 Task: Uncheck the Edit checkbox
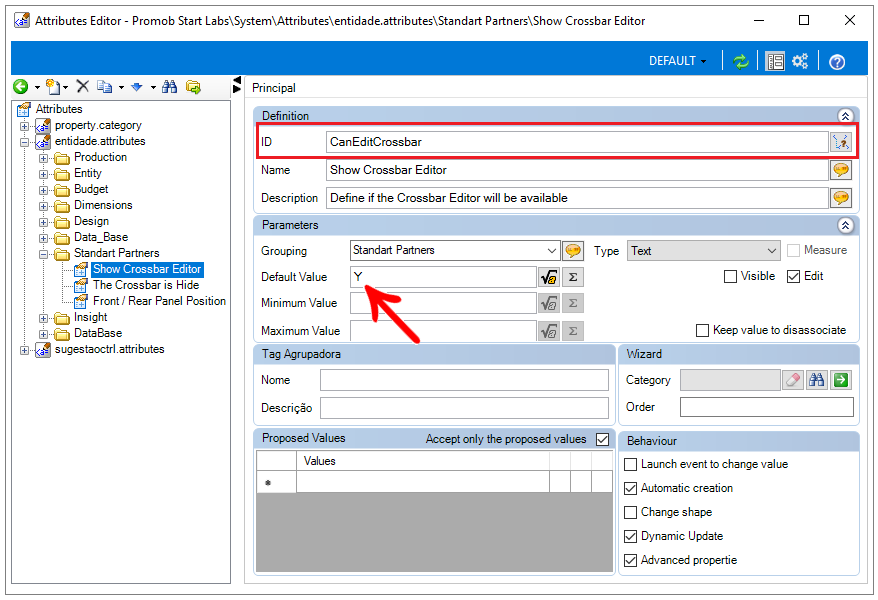pyautogui.click(x=793, y=276)
